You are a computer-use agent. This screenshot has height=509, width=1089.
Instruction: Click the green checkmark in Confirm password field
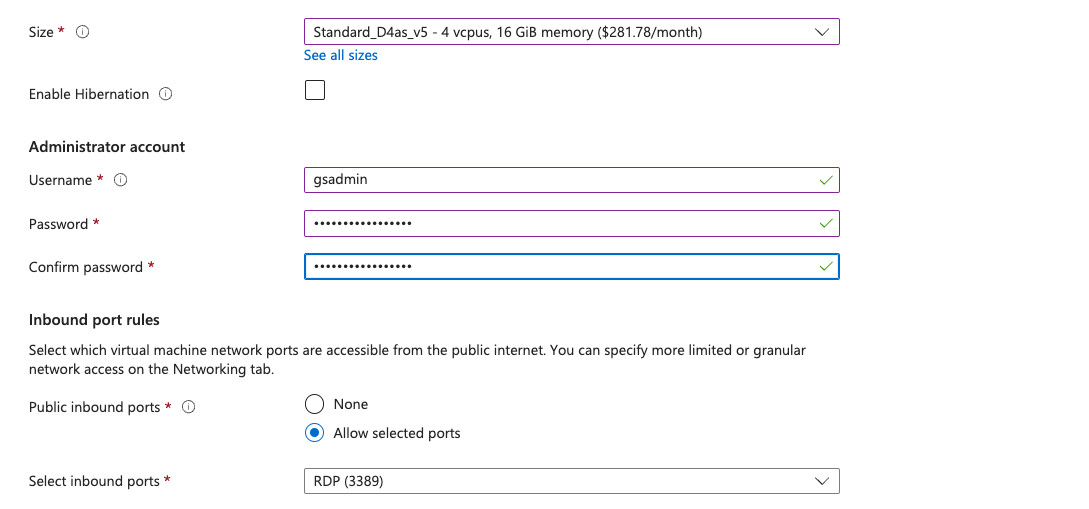pos(825,267)
